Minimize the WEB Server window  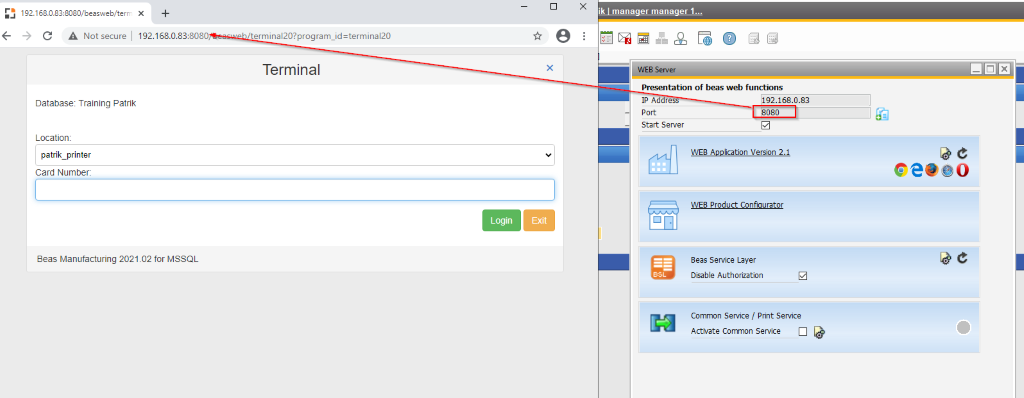(977, 69)
